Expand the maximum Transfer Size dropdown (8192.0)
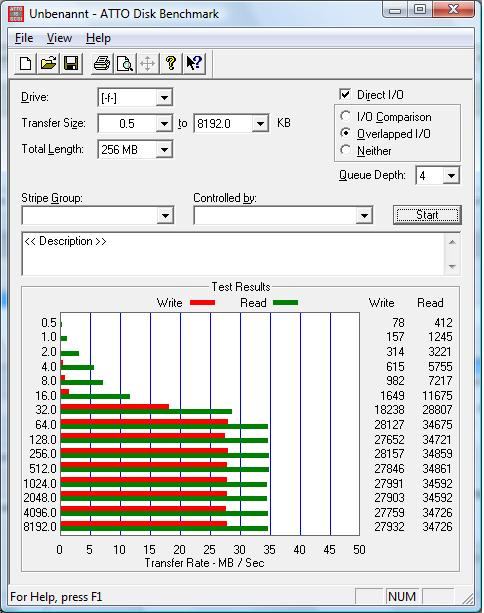Screen dimensions: 484x613 260,124
